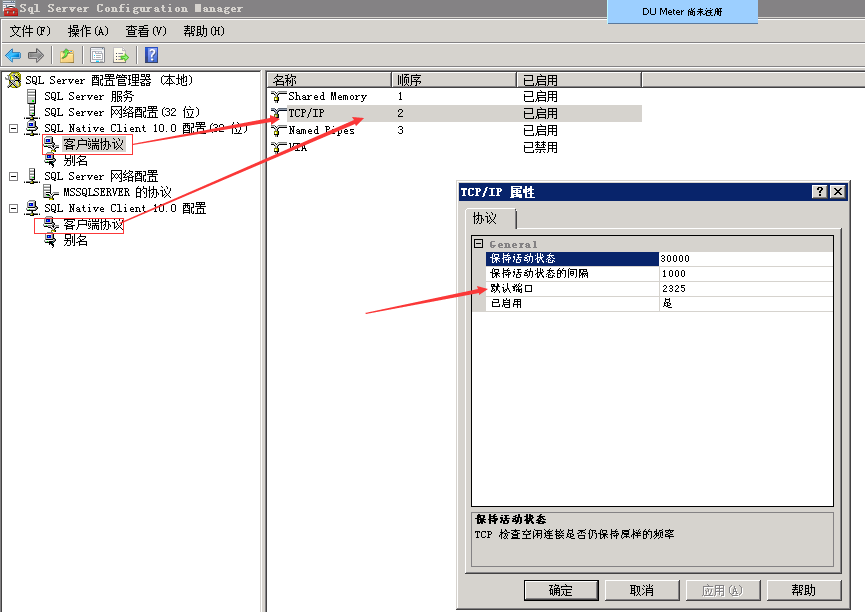865x612 pixels.
Task: Click the SQL Server 网络配置 (32 位) icon
Action: pyautogui.click(x=32, y=112)
